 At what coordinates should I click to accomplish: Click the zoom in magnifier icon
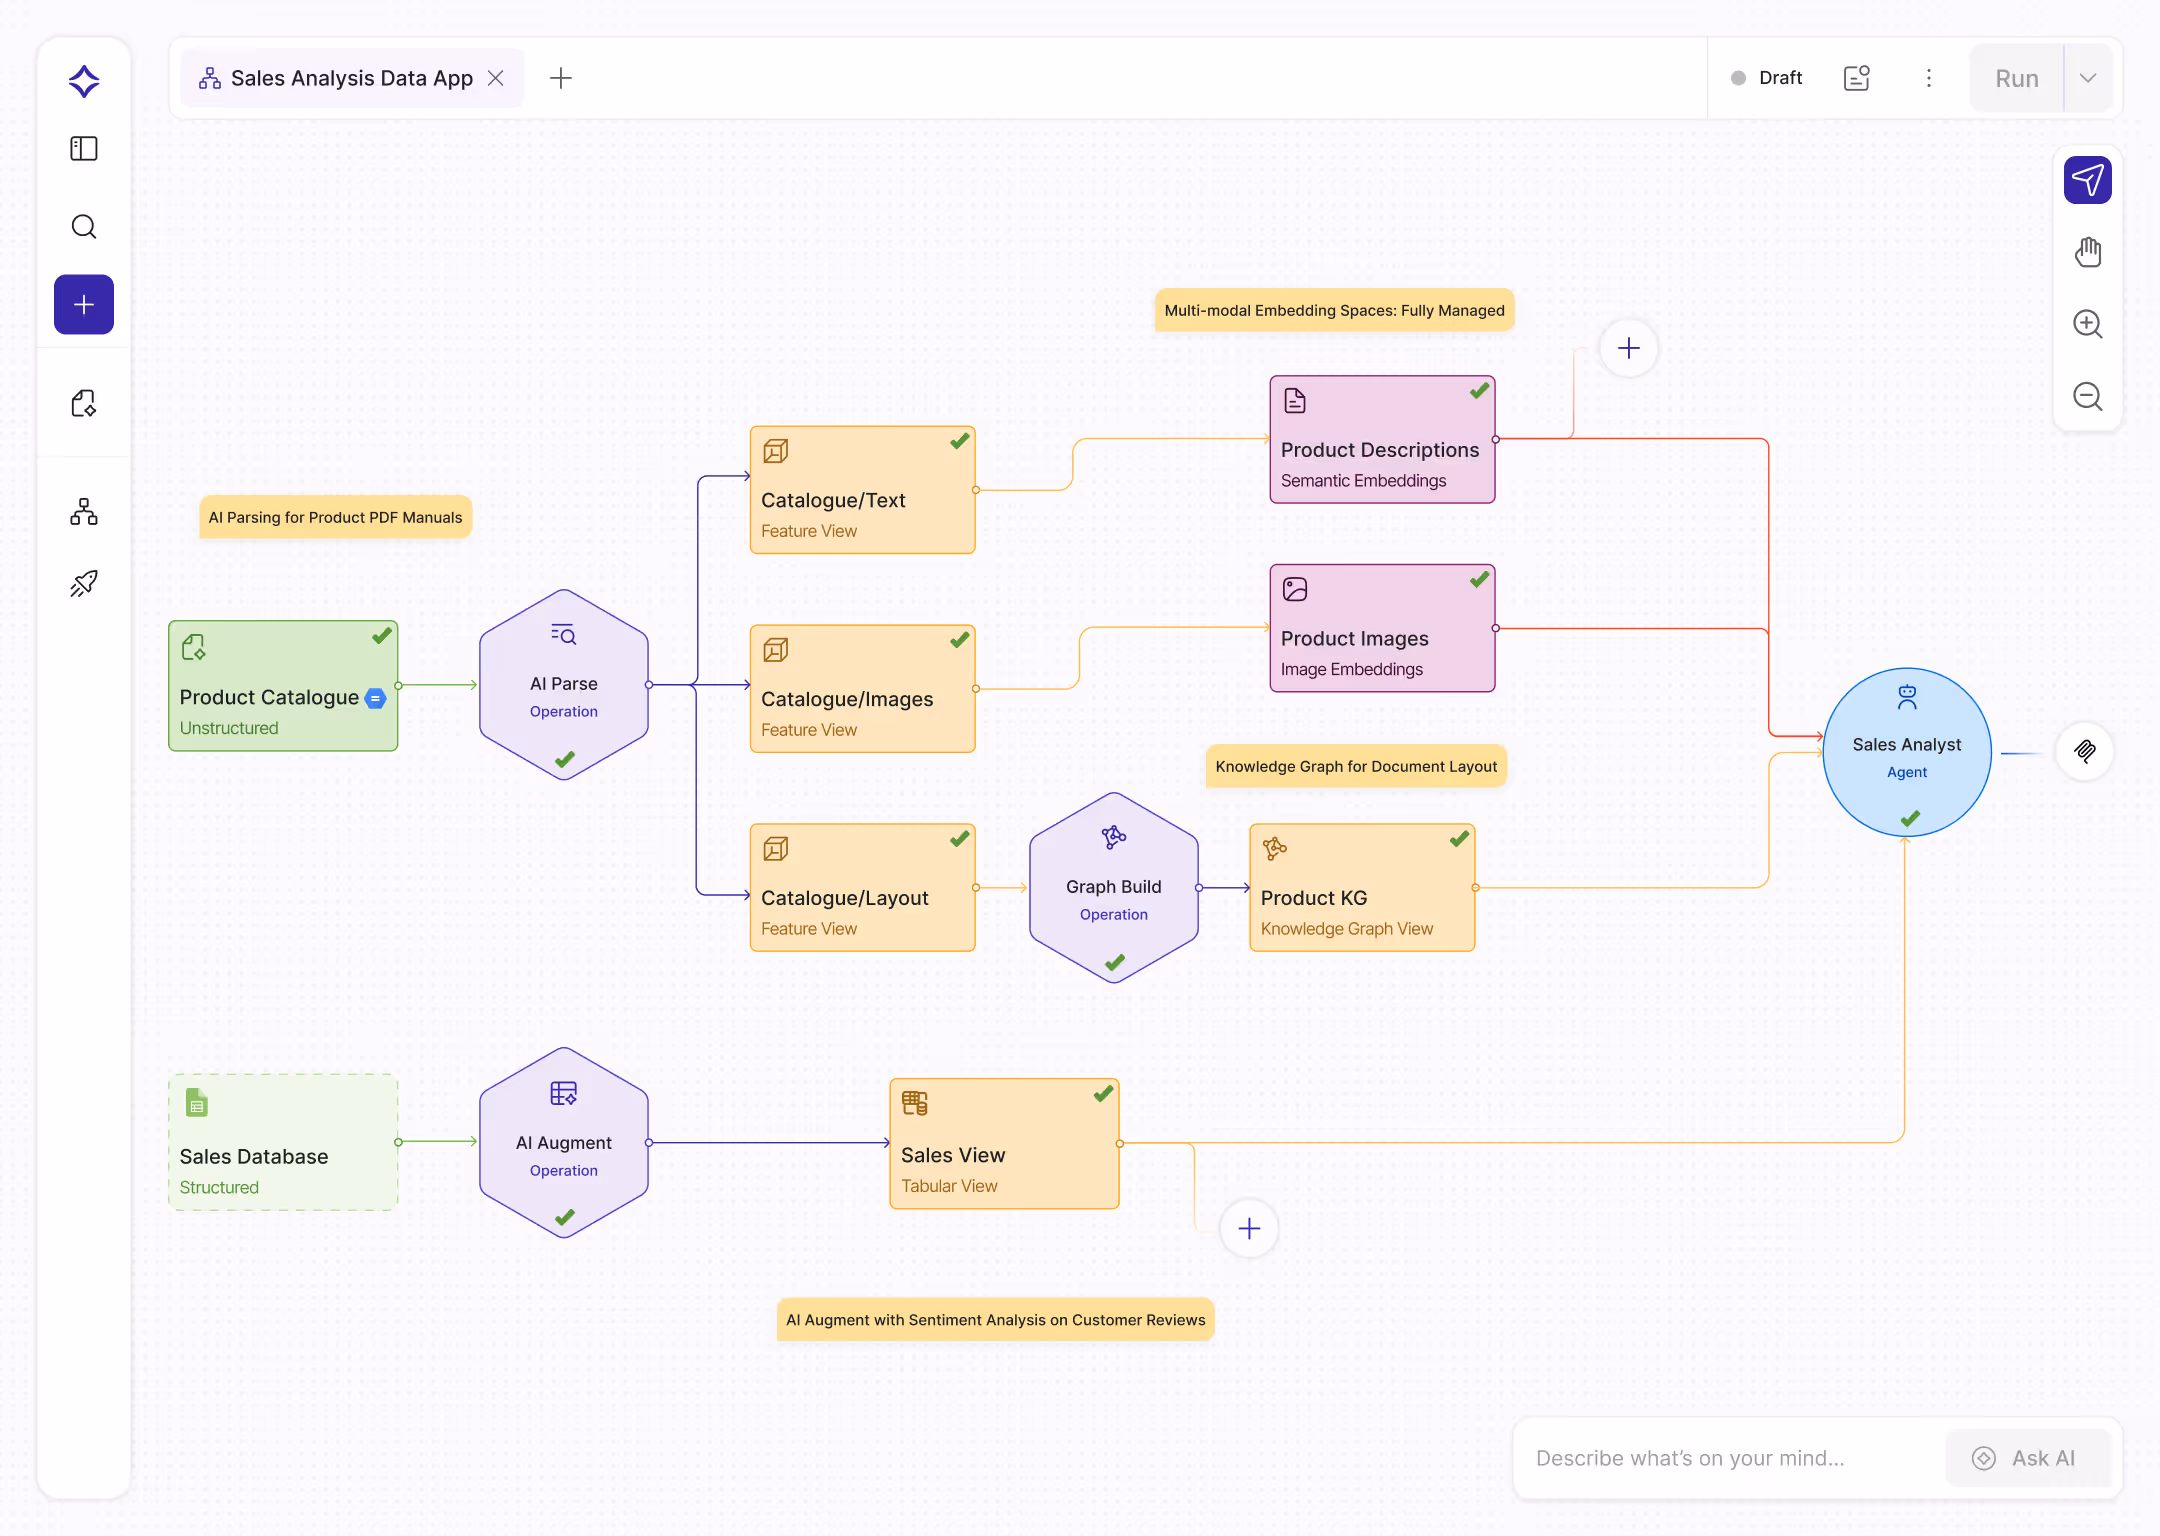coord(2088,324)
